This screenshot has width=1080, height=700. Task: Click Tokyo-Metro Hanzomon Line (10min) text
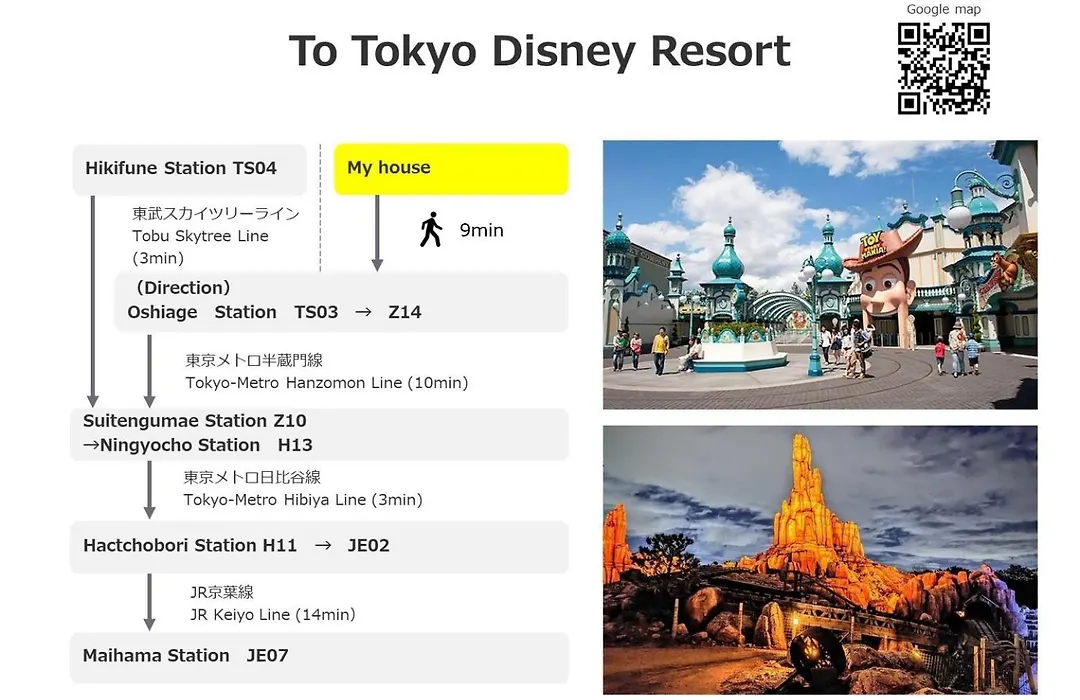click(326, 382)
